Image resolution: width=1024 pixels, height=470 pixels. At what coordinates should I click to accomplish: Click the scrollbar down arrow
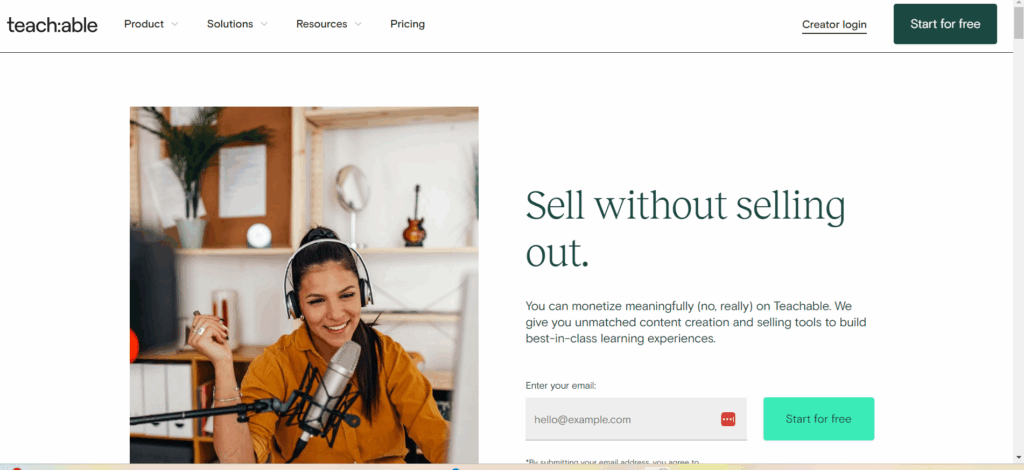click(x=1018, y=458)
